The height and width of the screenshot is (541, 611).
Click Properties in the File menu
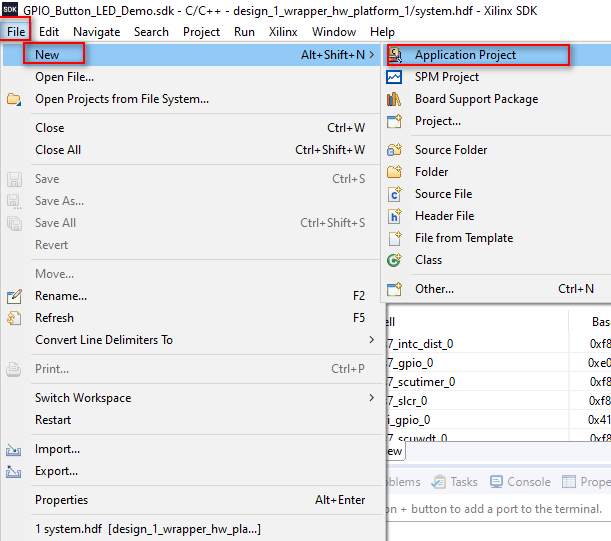click(61, 500)
